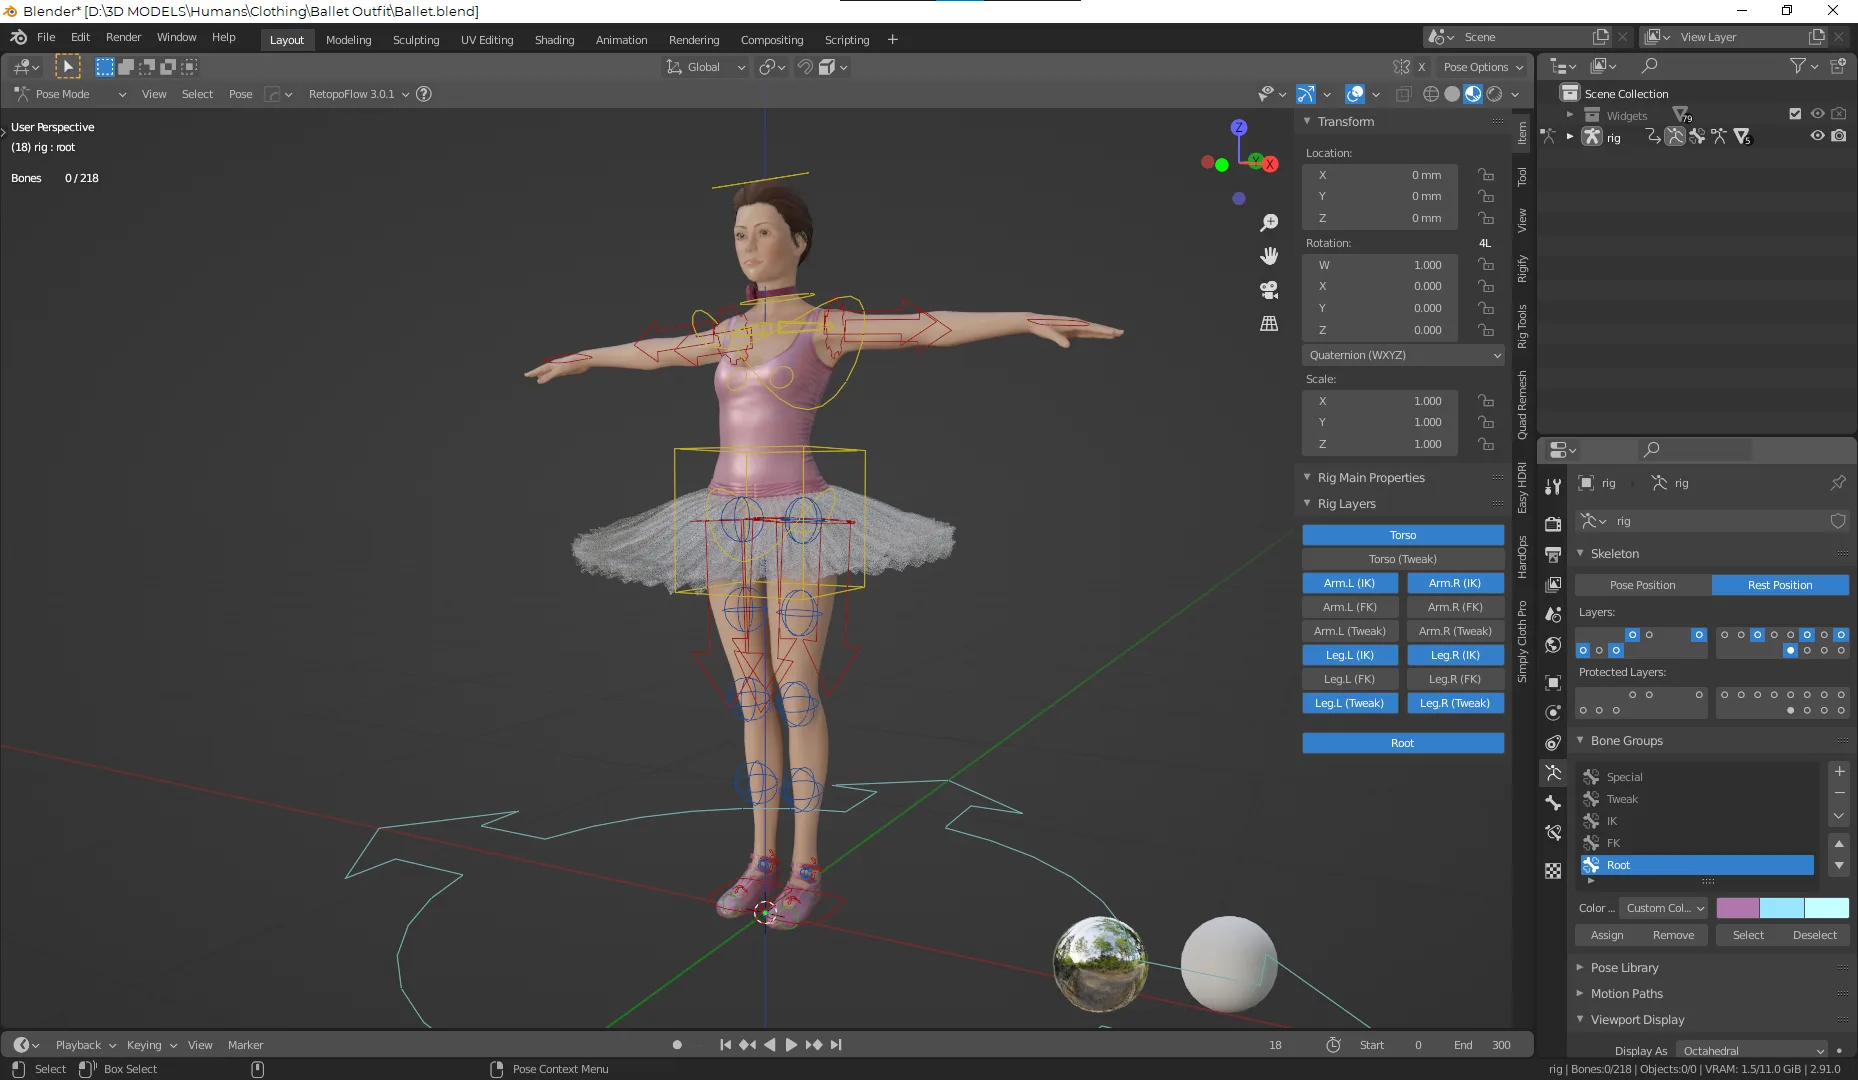The image size is (1858, 1080).
Task: Click the pan view hand icon
Action: coord(1269,256)
